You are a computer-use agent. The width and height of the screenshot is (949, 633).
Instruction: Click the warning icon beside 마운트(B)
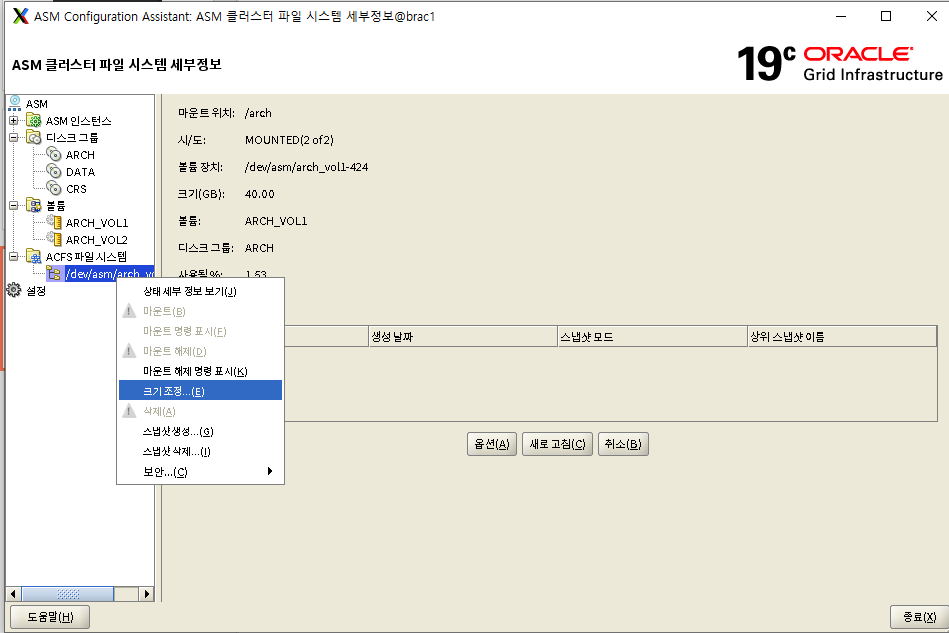tap(129, 311)
